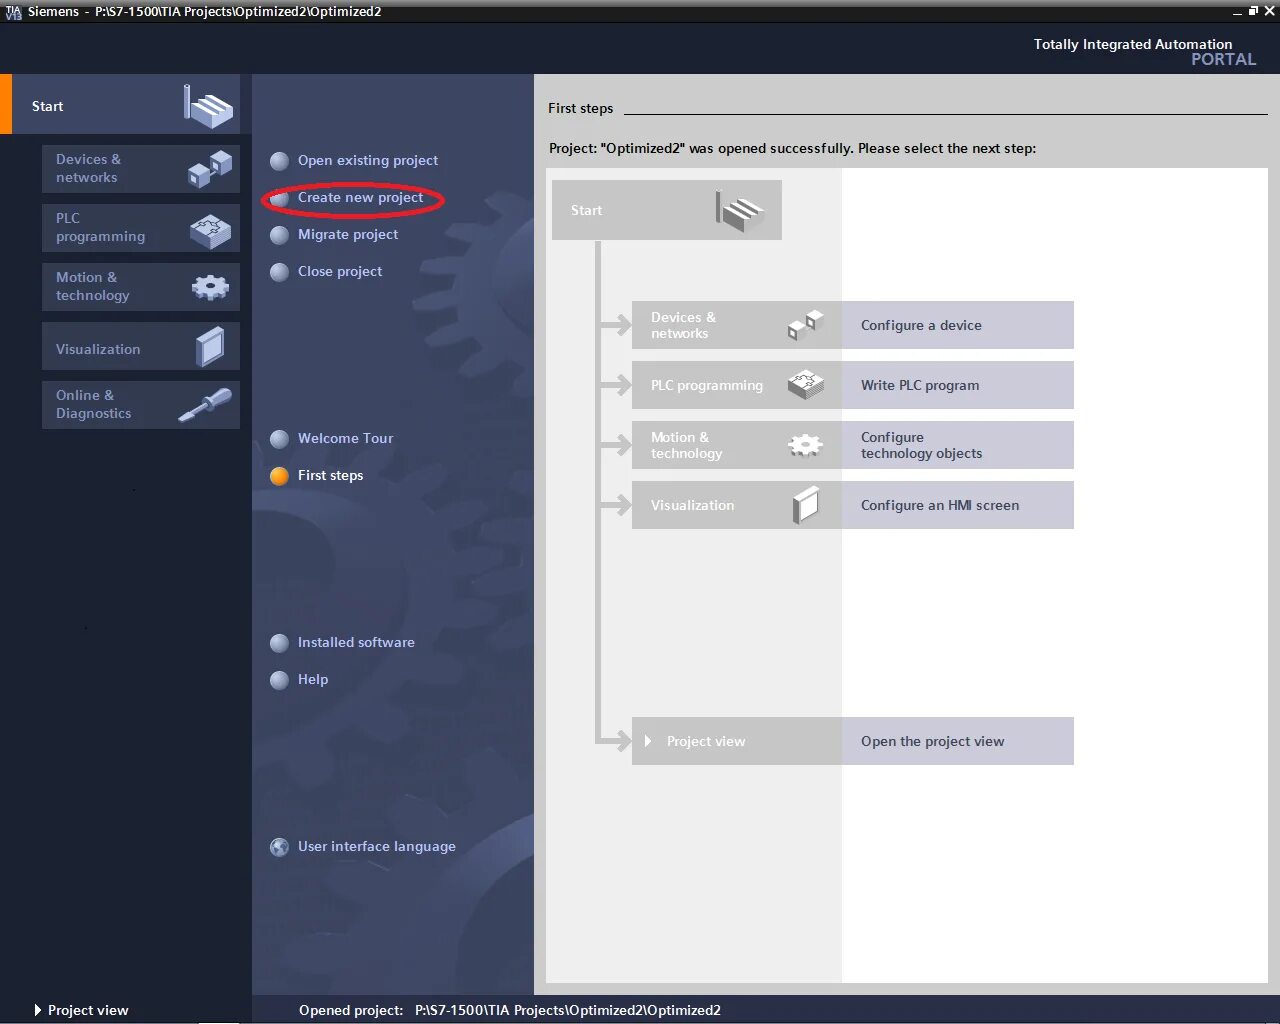Click the TIA application icon in title bar
This screenshot has height=1024, width=1280.
[x=13, y=12]
